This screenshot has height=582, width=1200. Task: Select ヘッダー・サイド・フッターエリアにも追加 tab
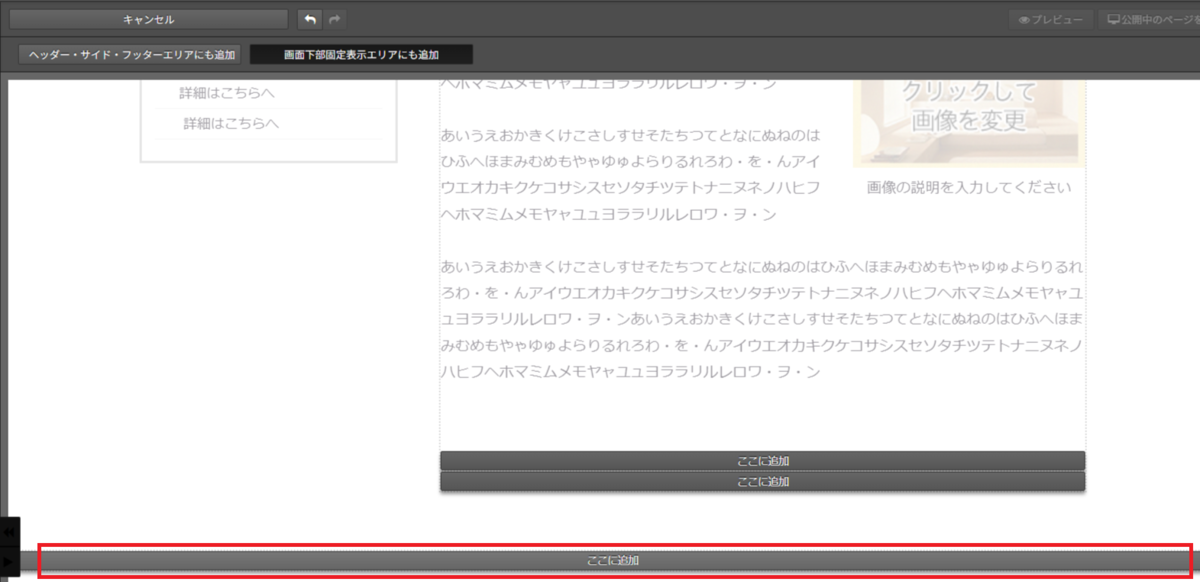click(132, 55)
